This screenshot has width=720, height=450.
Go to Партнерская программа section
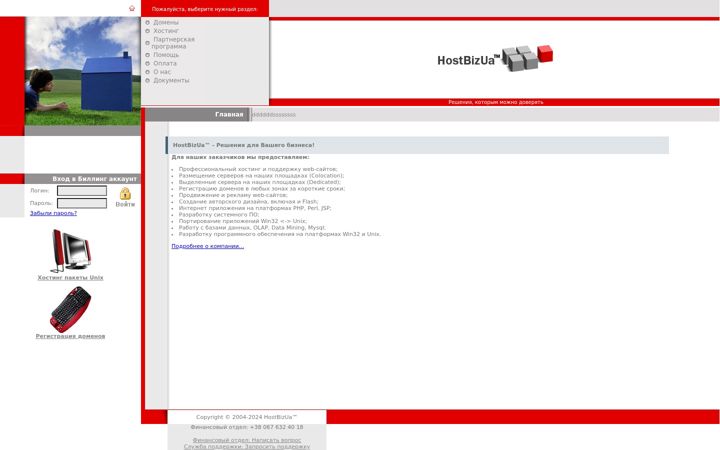click(173, 43)
